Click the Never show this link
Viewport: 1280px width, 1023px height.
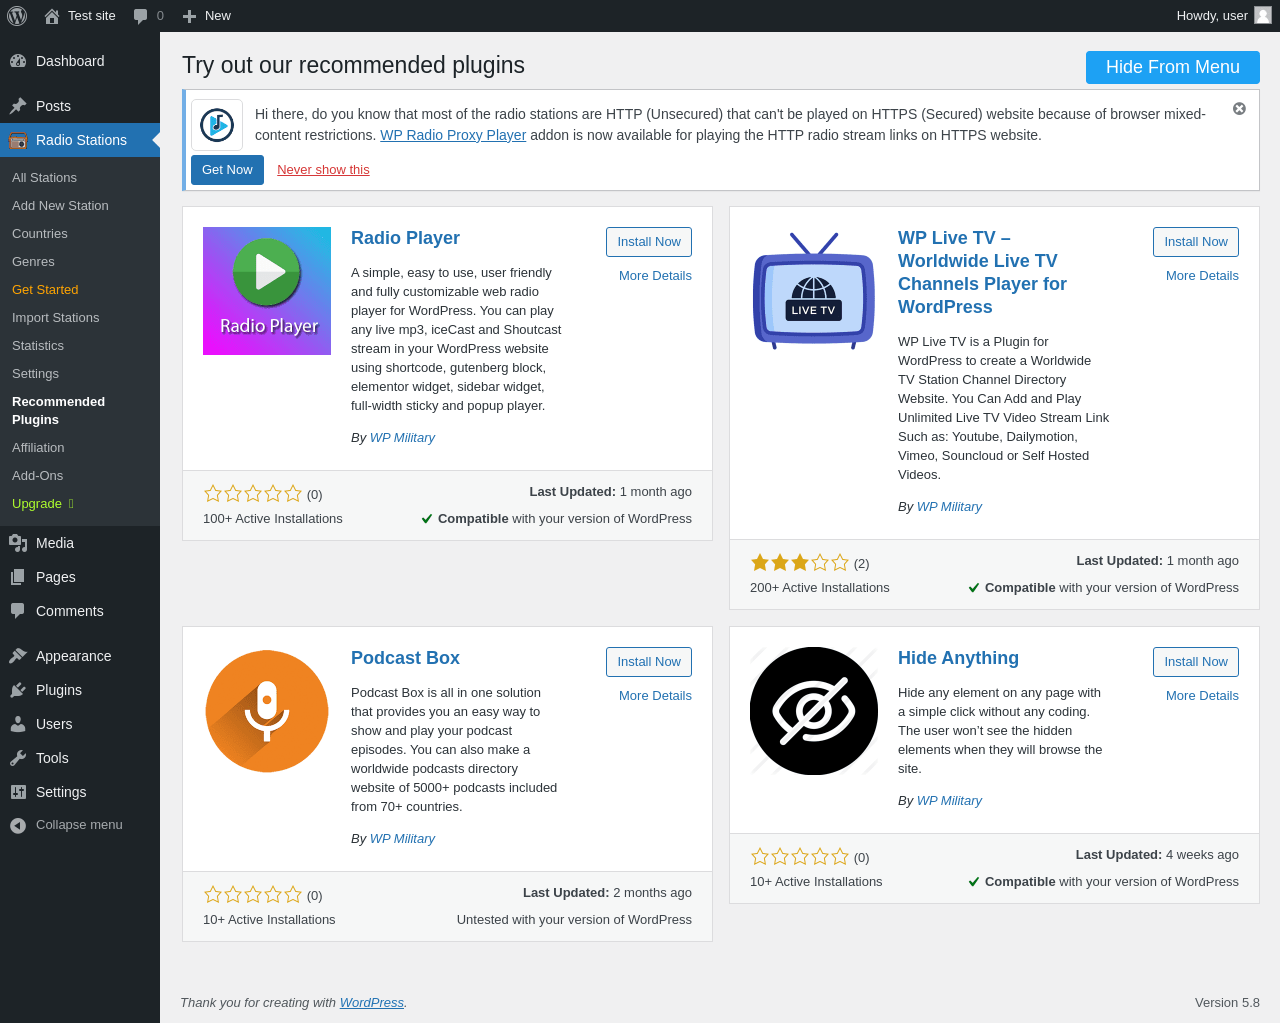(323, 170)
